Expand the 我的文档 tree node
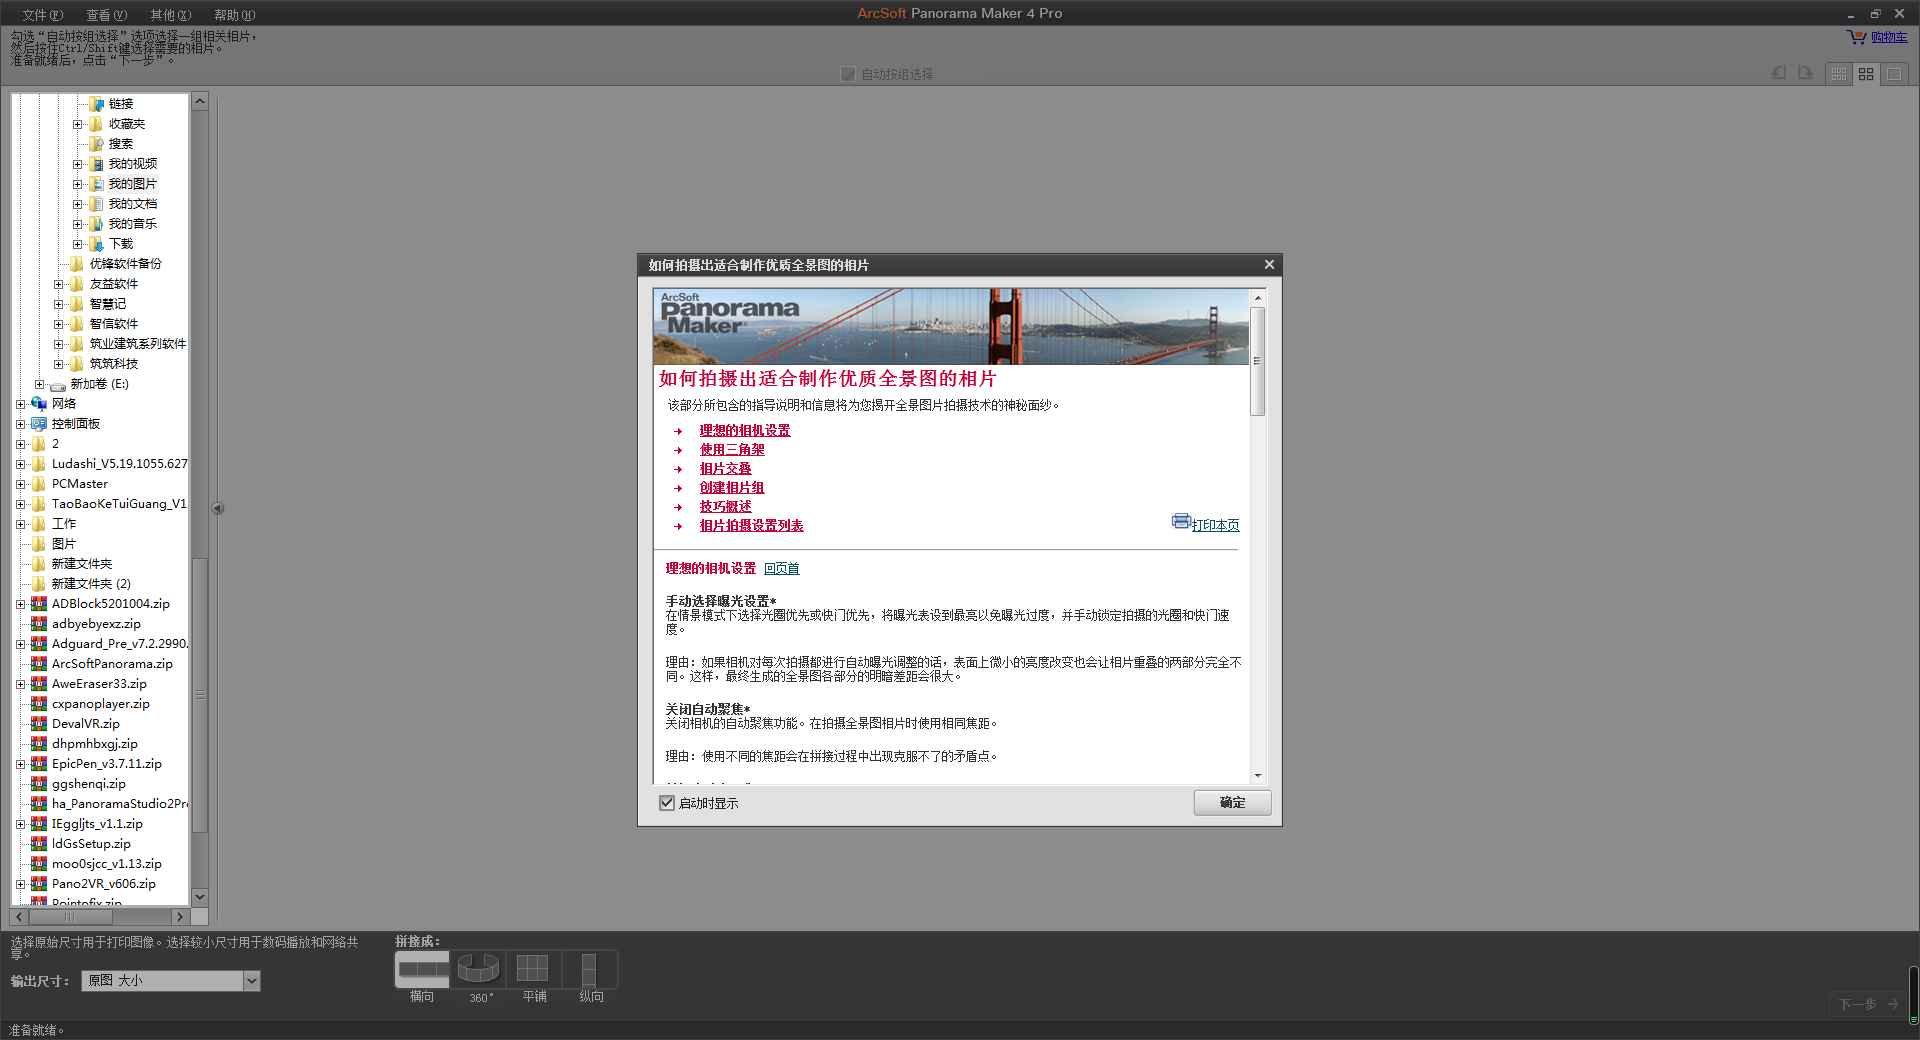The image size is (1920, 1040). click(x=77, y=204)
